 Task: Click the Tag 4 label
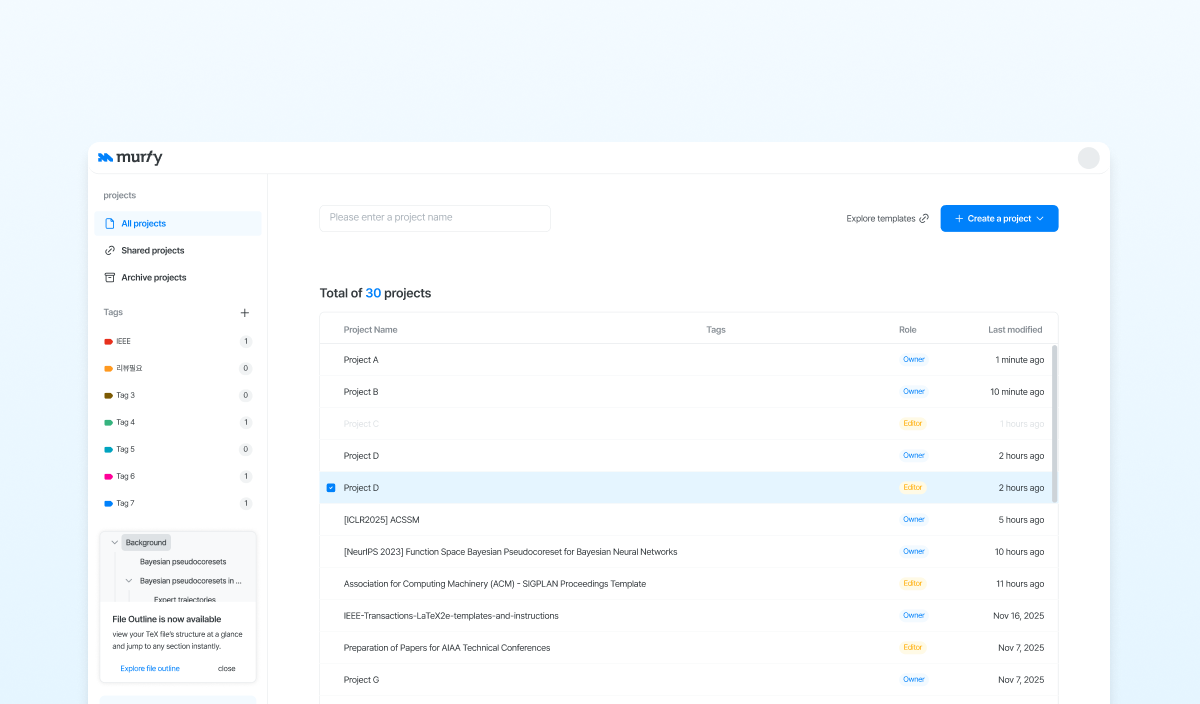125,423
